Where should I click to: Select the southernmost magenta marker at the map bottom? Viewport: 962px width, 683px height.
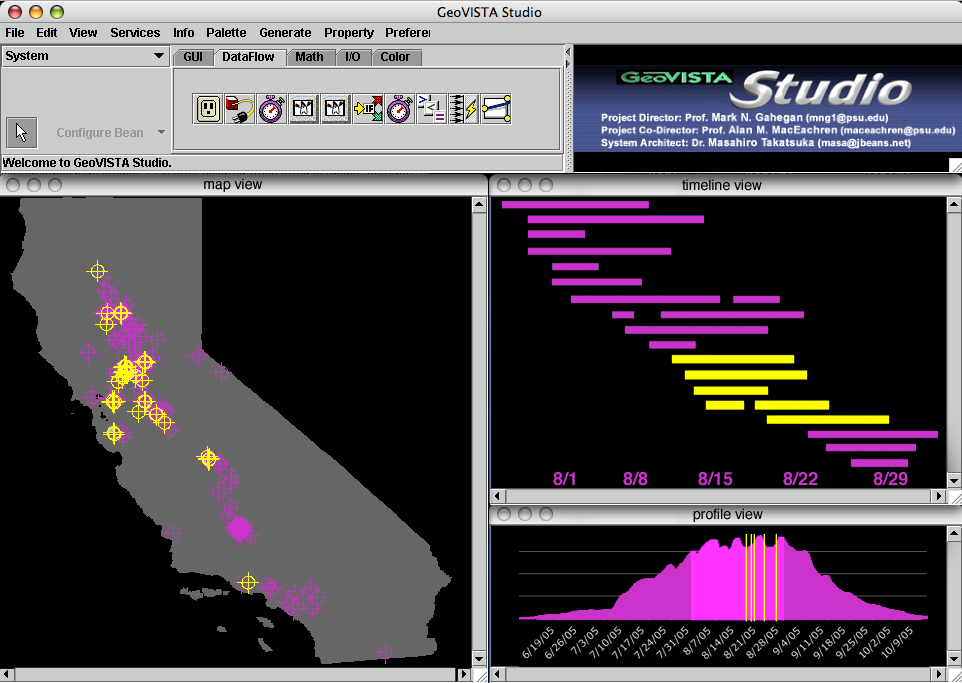[385, 652]
